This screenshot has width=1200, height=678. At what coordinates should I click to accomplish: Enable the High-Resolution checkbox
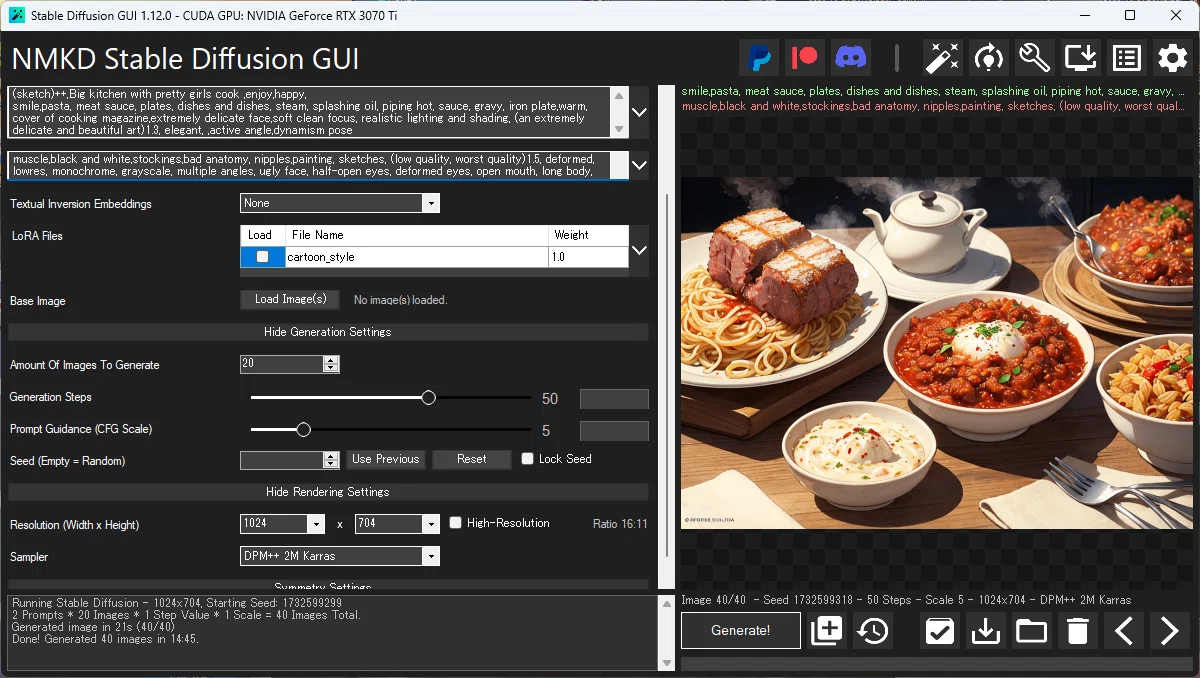pyautogui.click(x=456, y=523)
